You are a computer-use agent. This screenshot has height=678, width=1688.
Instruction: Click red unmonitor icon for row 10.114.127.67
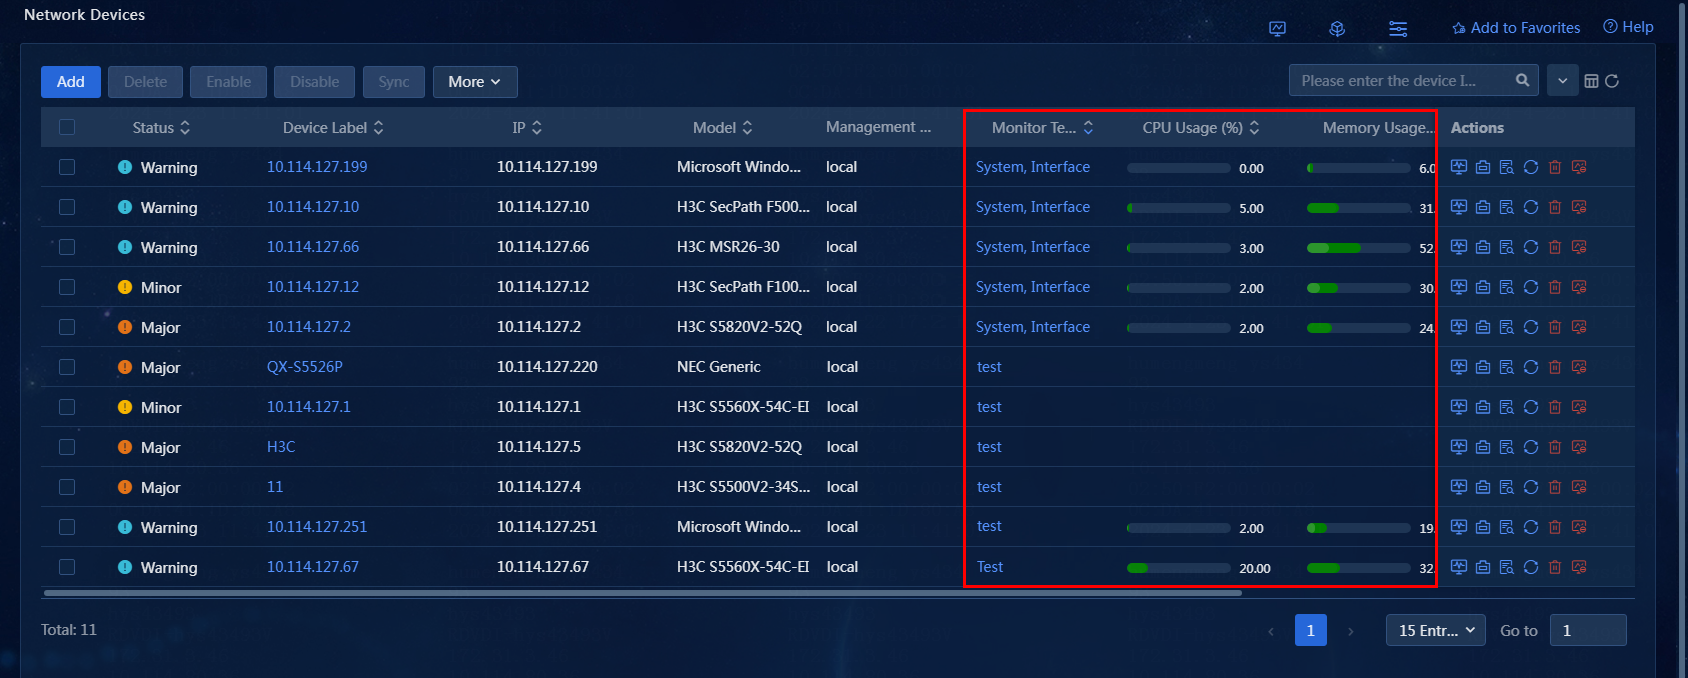[x=1579, y=567]
